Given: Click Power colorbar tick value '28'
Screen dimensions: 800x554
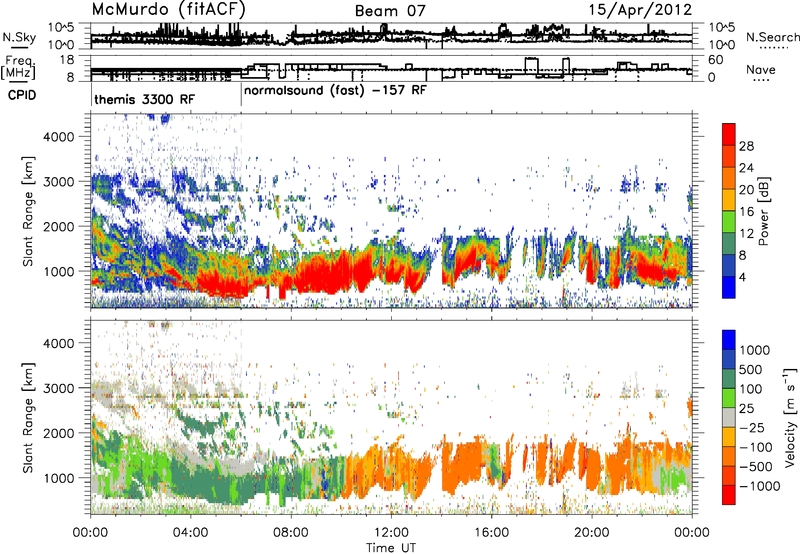Looking at the screenshot, I should point(746,146).
